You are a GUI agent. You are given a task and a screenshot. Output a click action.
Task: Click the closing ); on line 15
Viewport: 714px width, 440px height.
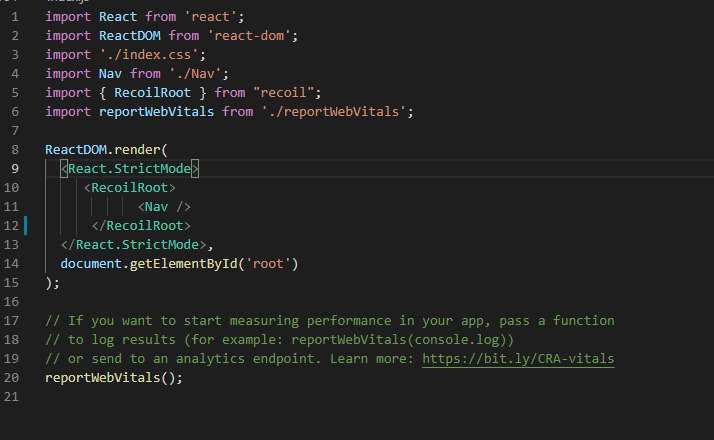52,283
